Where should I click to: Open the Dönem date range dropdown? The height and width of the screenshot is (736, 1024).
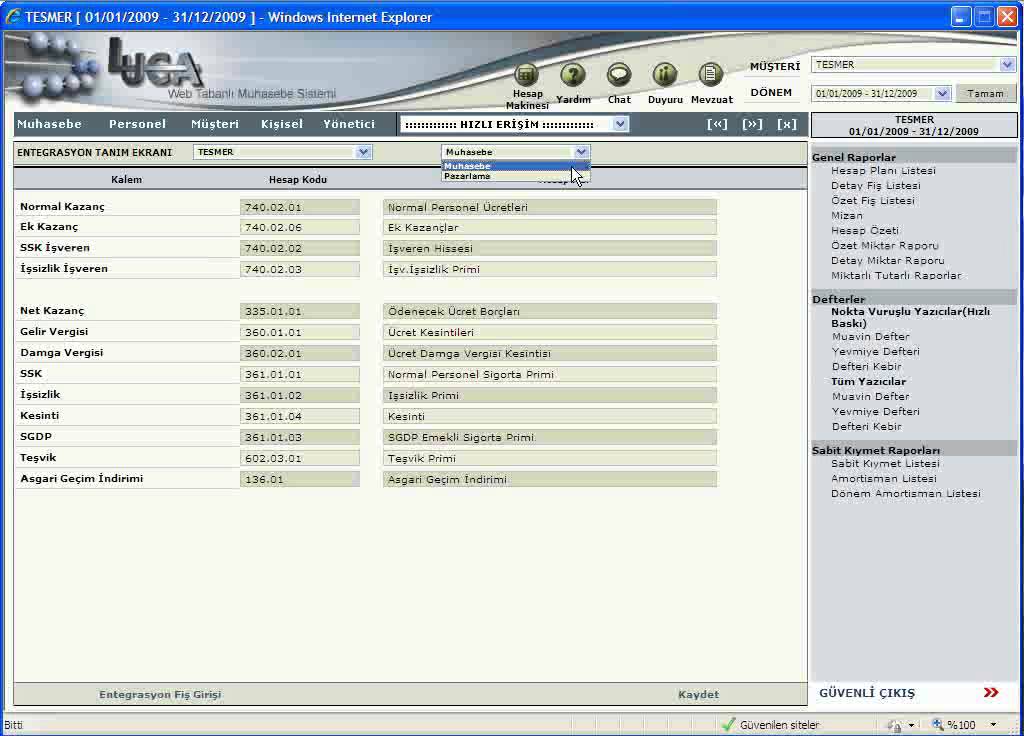pos(941,94)
